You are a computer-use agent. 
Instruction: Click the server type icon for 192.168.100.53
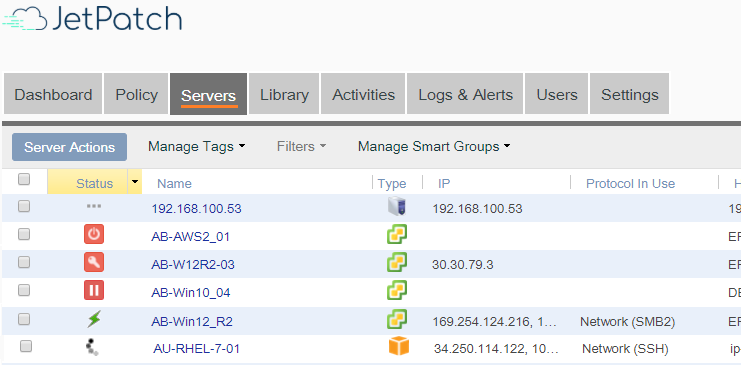tap(396, 207)
